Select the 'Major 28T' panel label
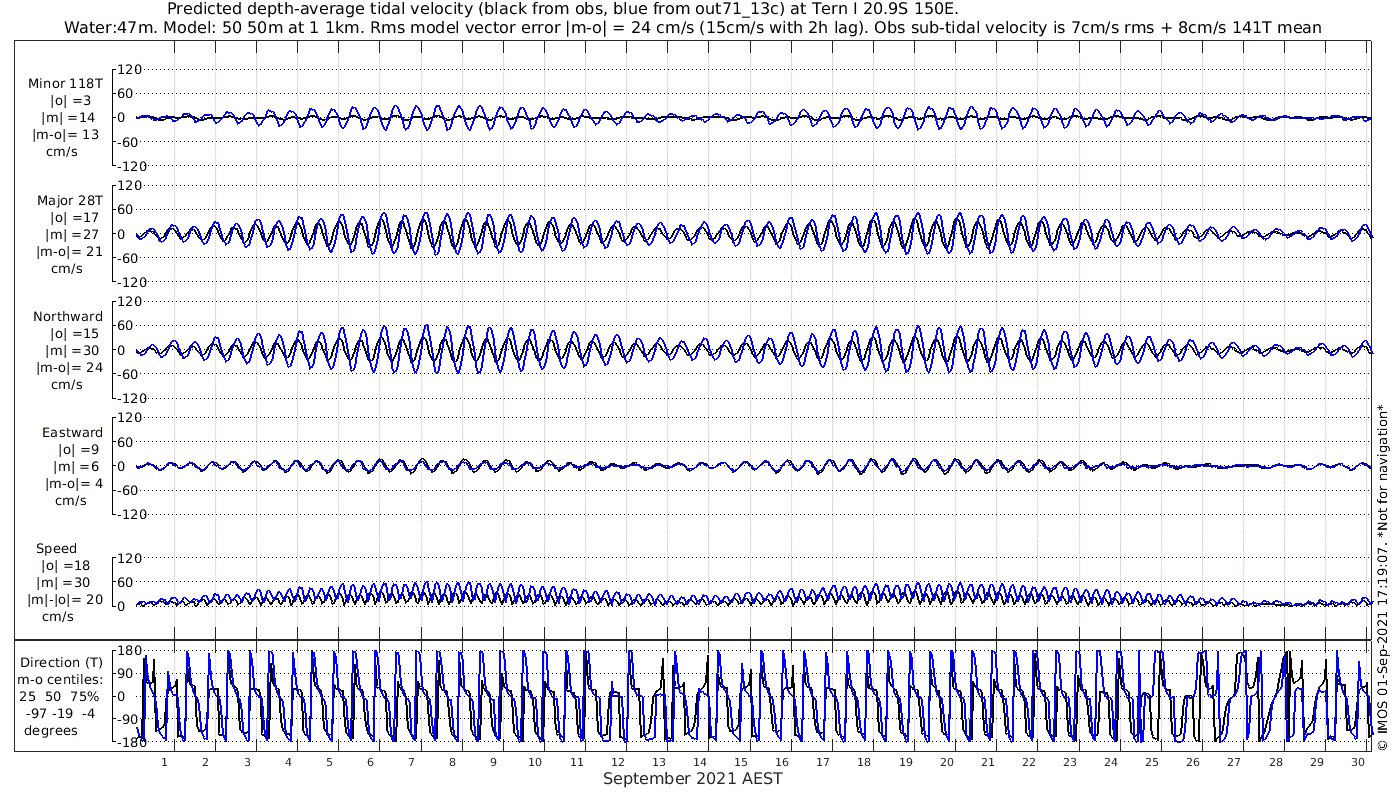 pyautogui.click(x=69, y=201)
